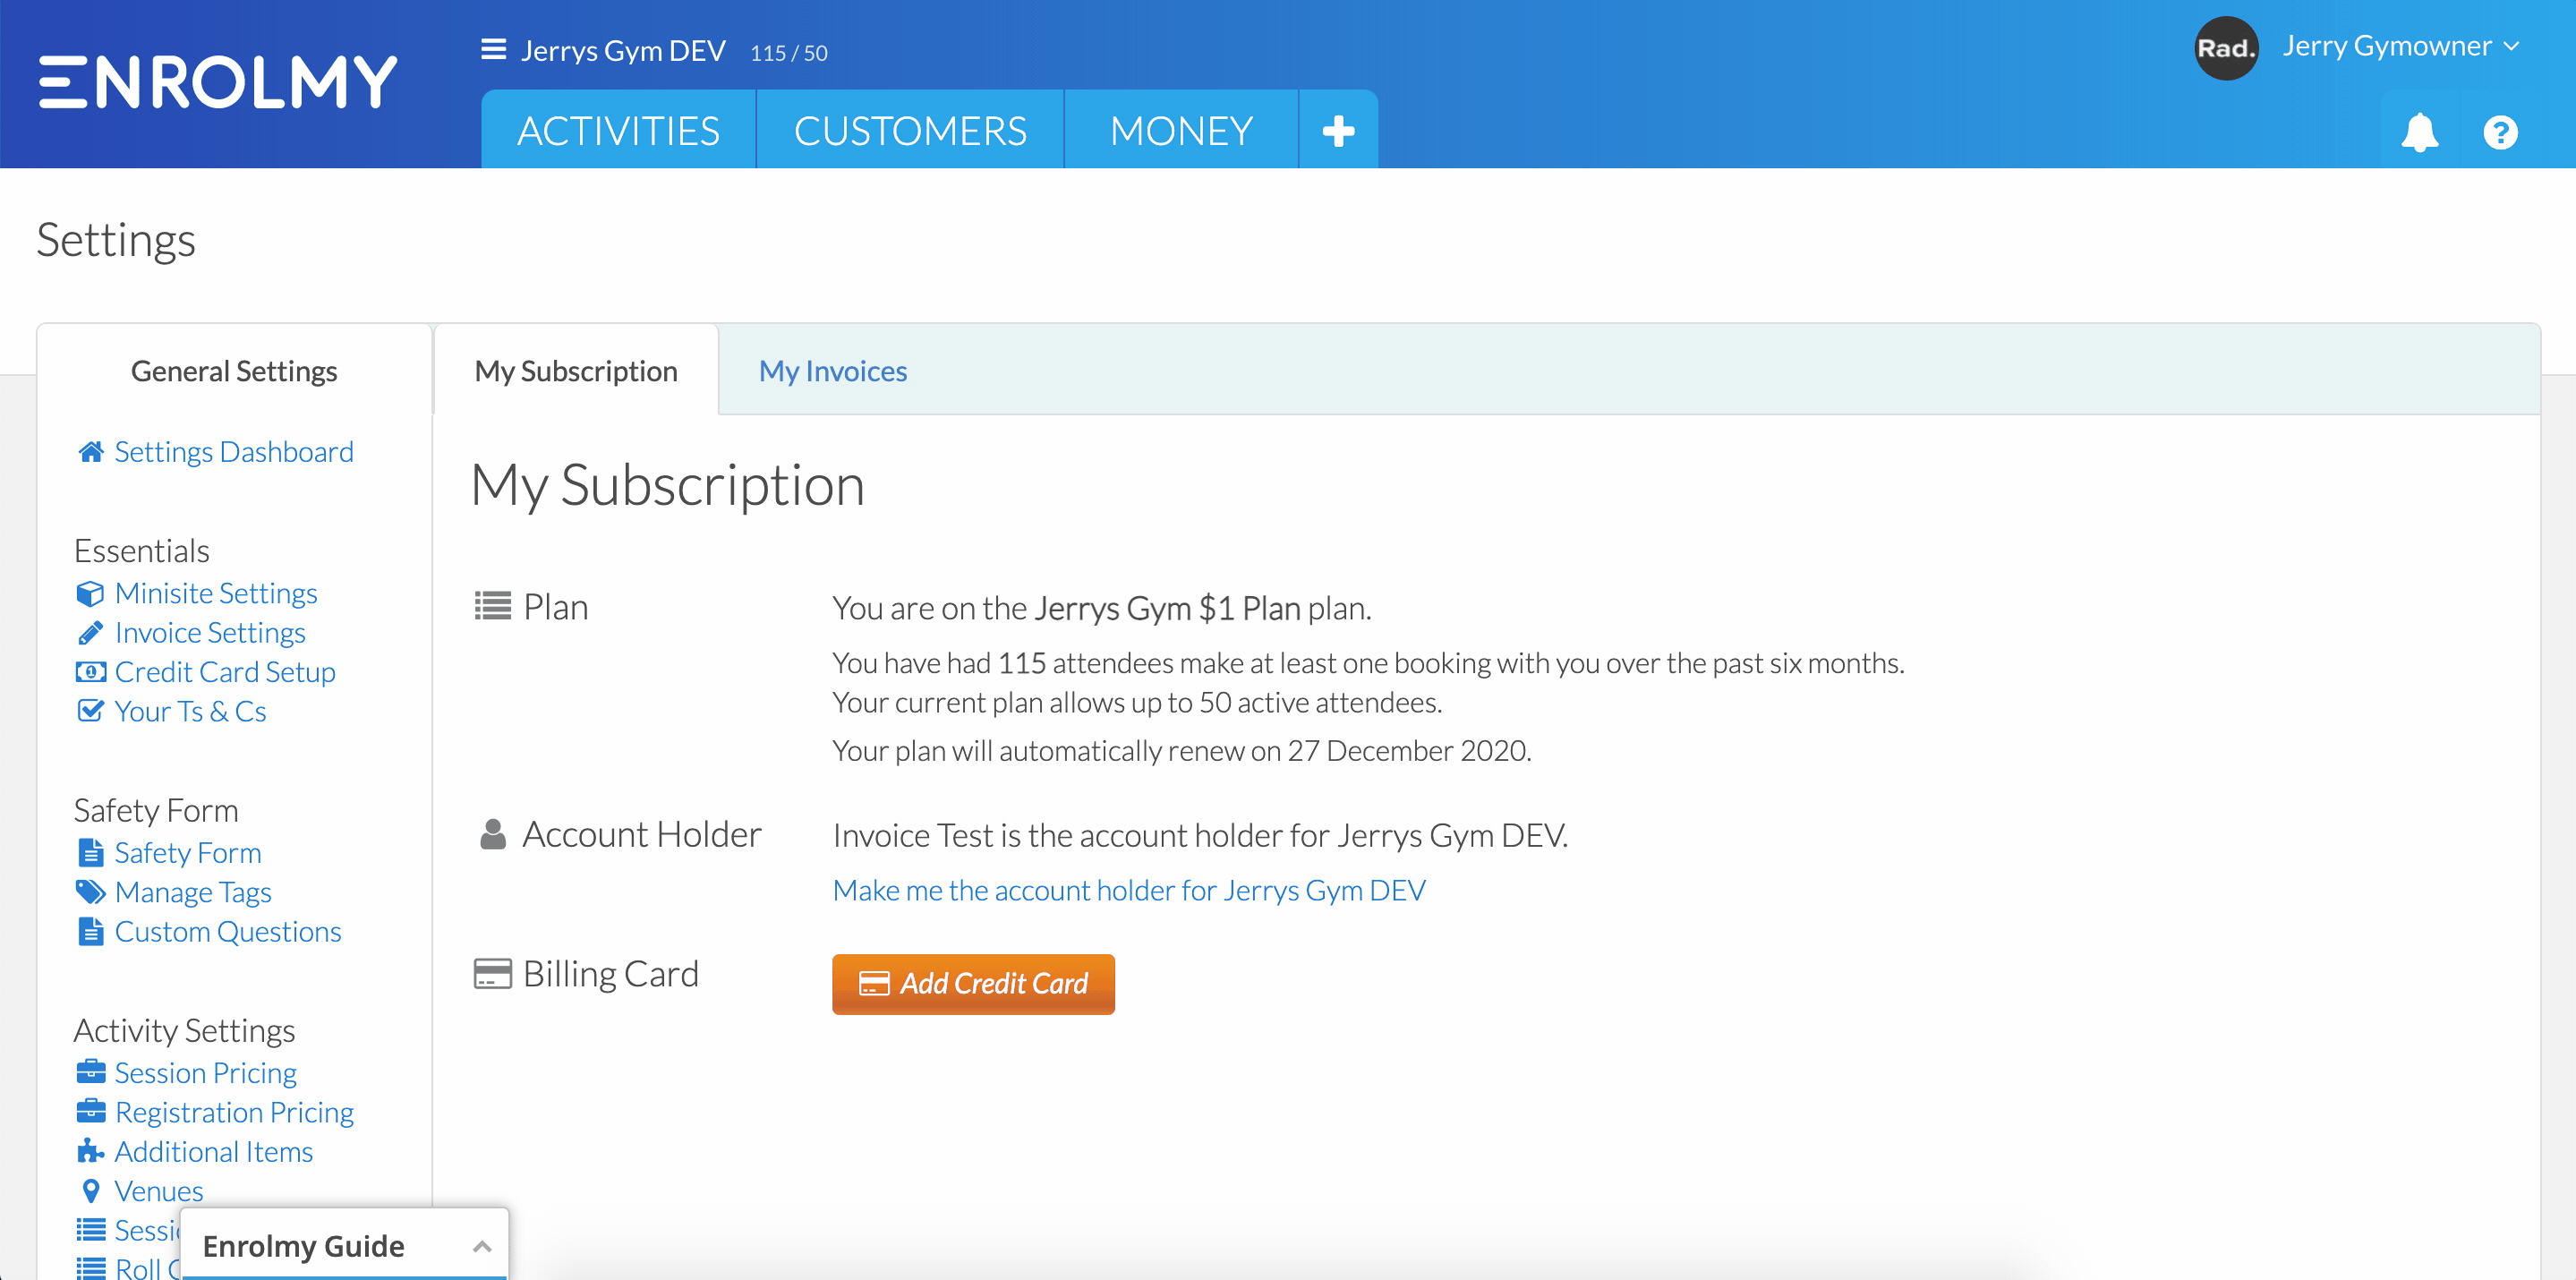Click the document icon beside Custom Questions
The image size is (2576, 1280).
(90, 931)
